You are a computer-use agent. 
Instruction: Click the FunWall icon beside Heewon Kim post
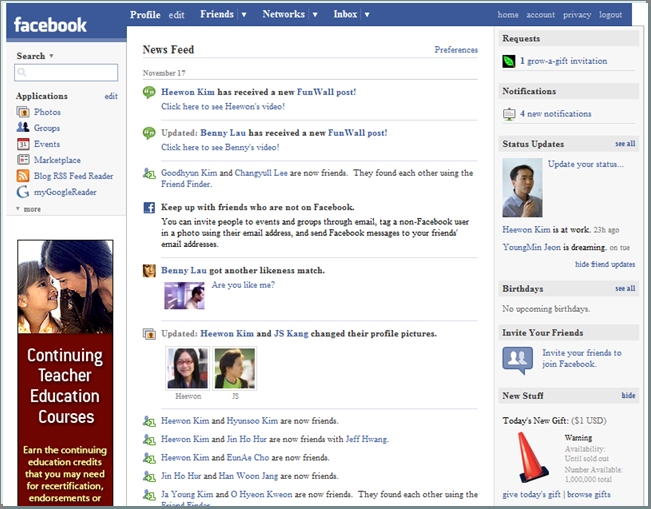tap(149, 92)
